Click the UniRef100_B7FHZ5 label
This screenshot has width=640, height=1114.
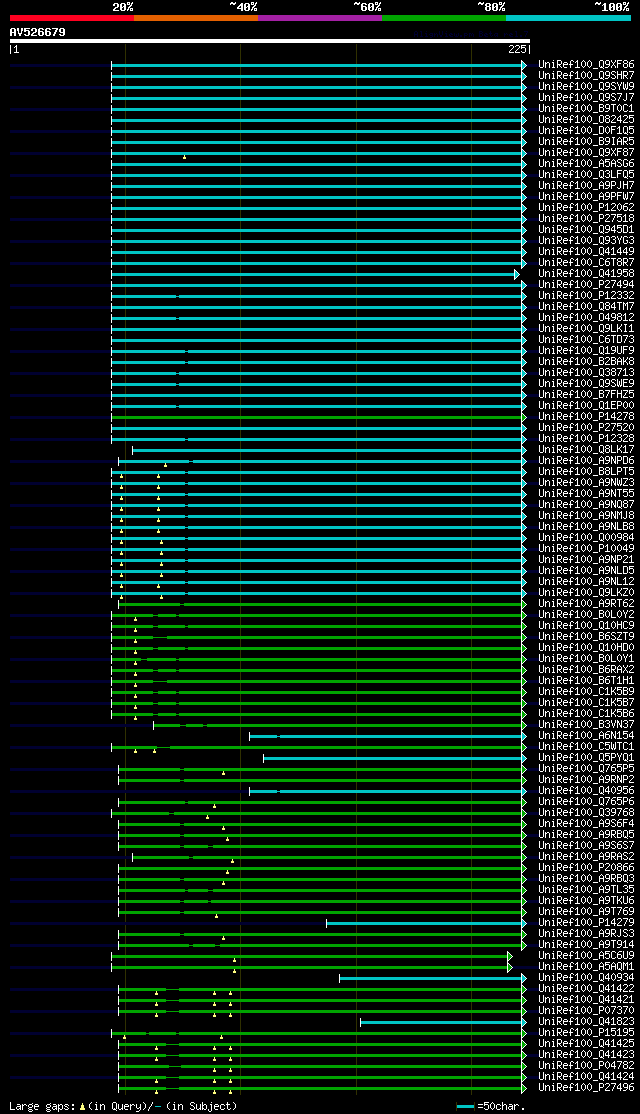coord(586,395)
